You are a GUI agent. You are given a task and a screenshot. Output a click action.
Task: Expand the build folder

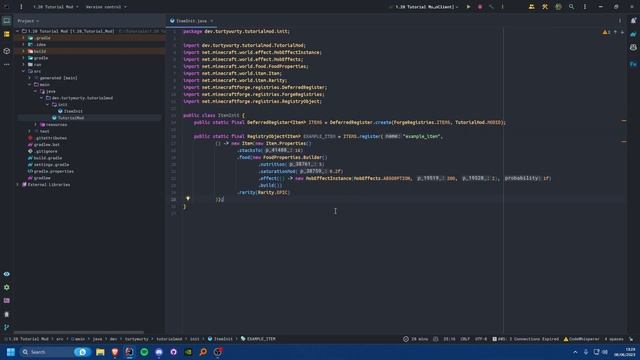click(x=24, y=51)
